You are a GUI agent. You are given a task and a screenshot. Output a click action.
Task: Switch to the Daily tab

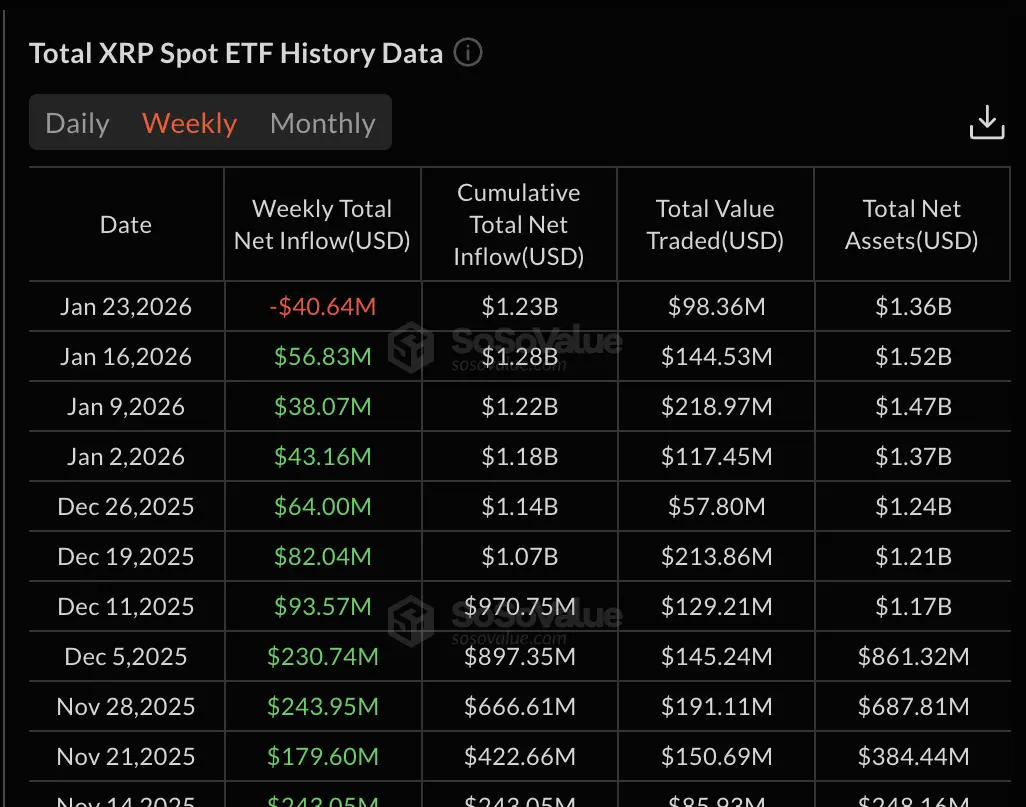click(x=77, y=123)
